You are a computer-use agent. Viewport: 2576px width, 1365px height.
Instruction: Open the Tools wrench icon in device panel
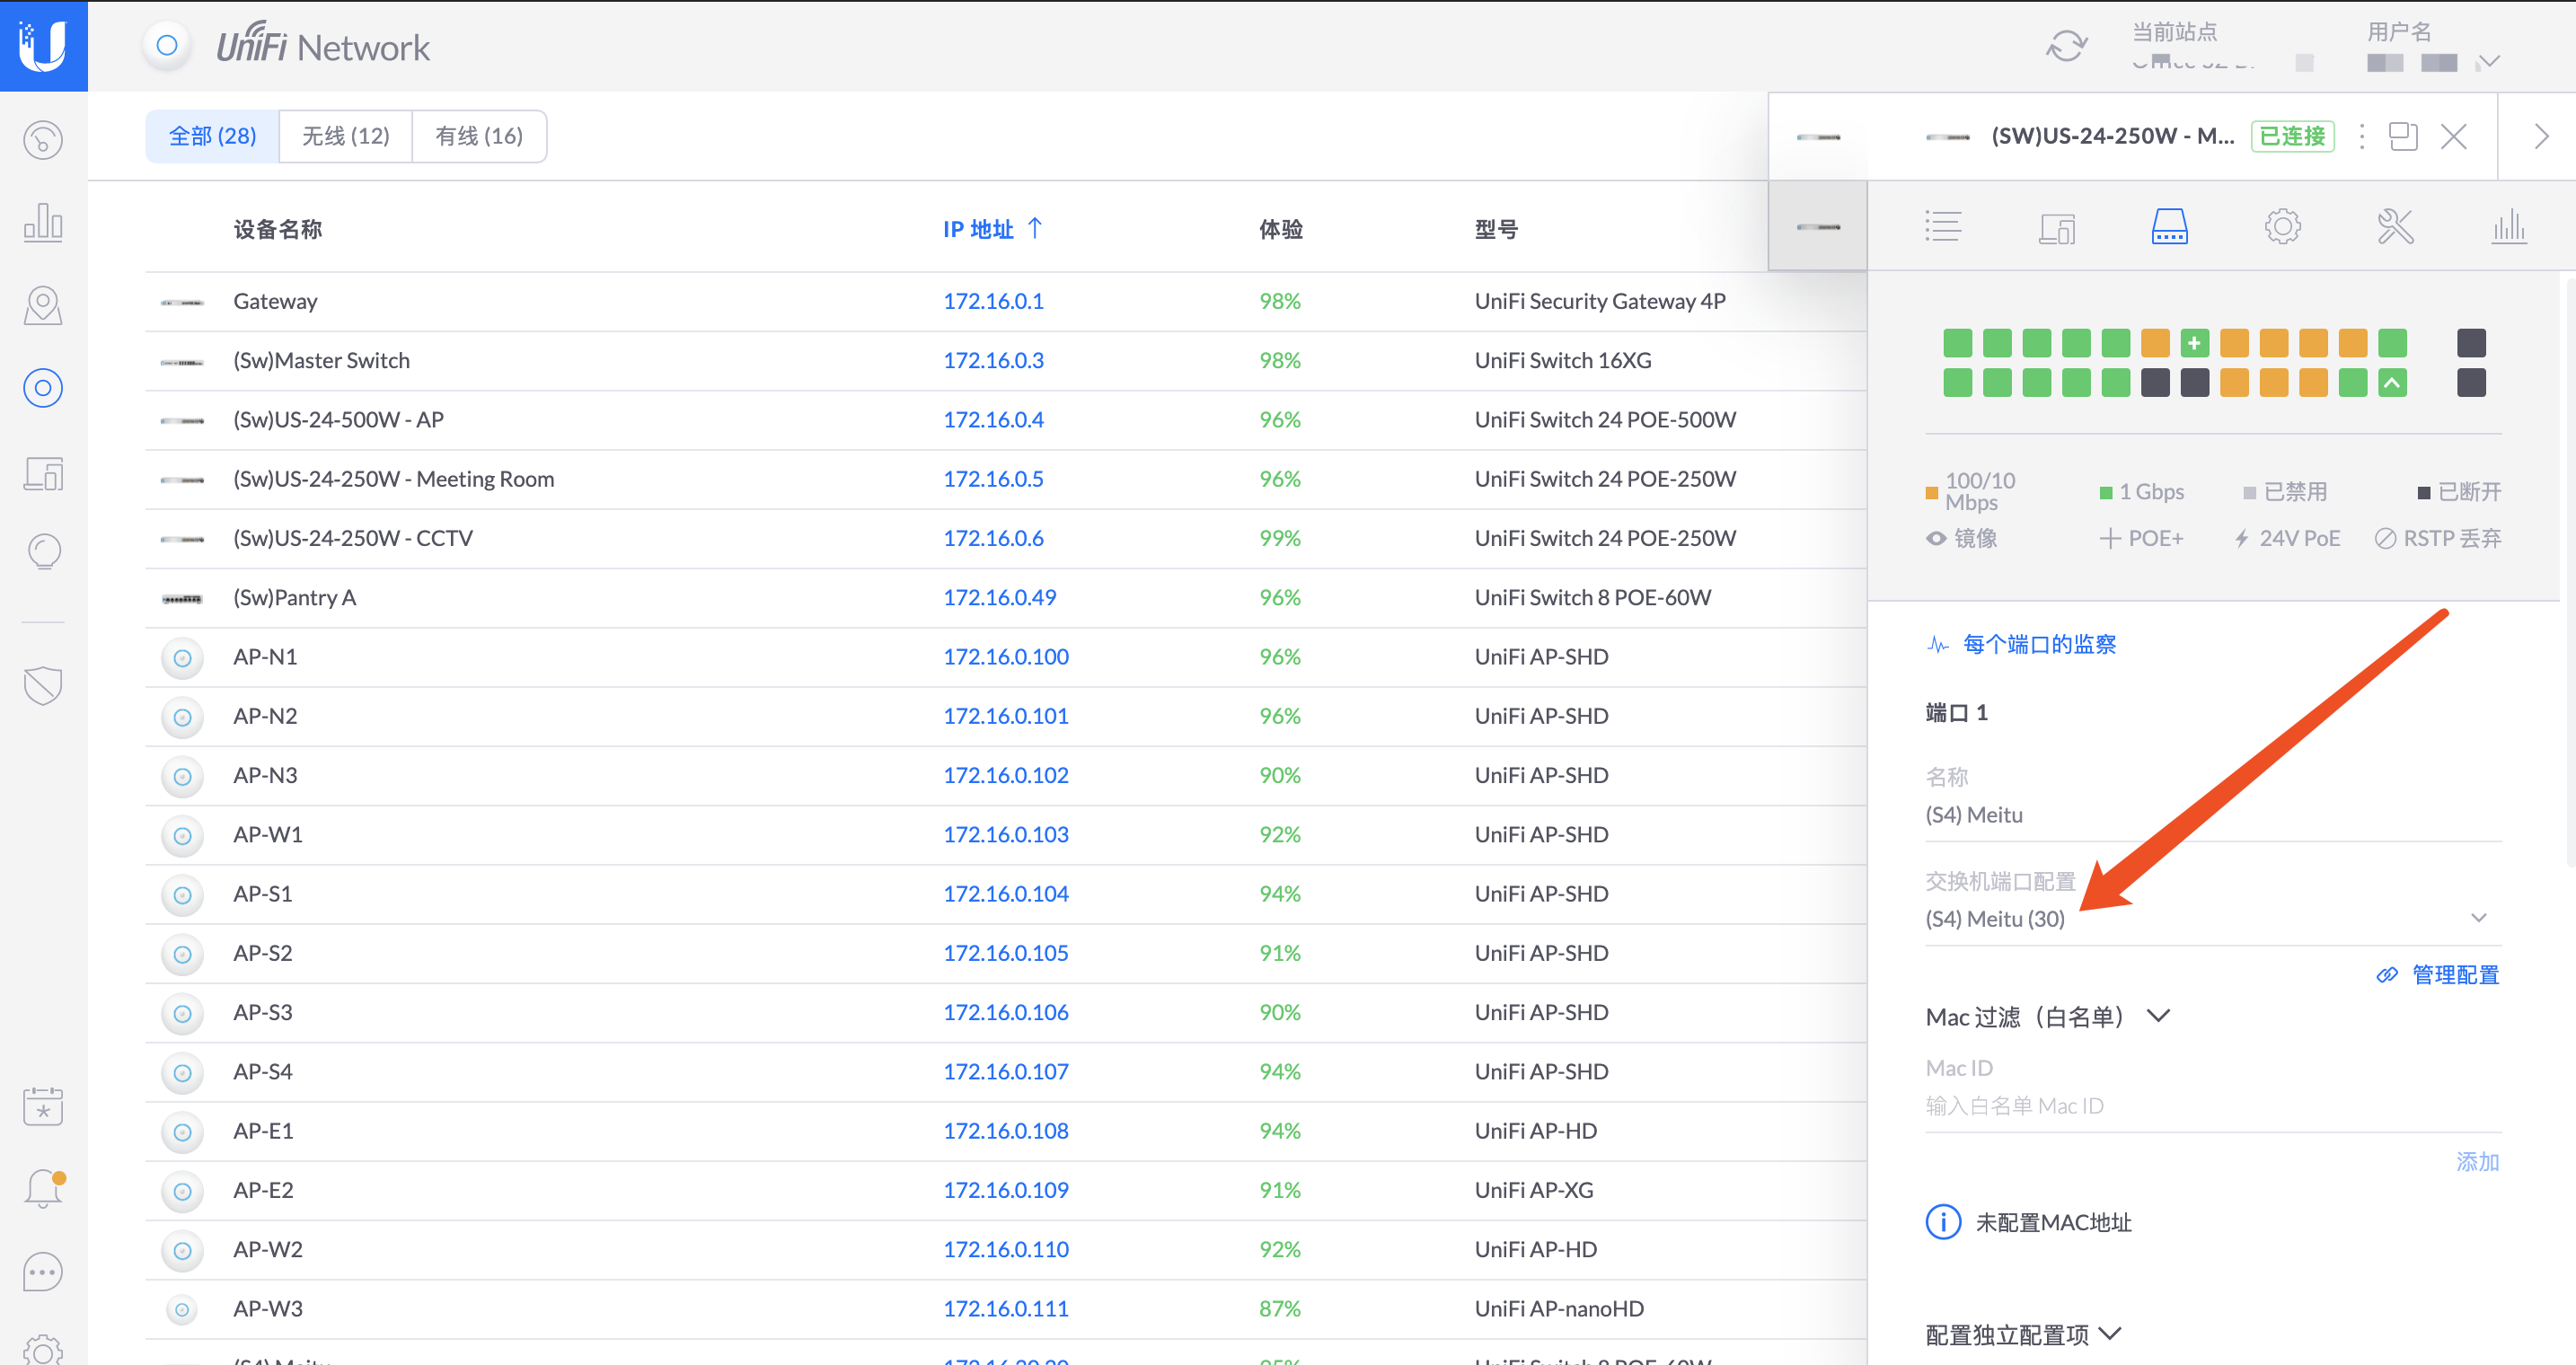click(2396, 226)
